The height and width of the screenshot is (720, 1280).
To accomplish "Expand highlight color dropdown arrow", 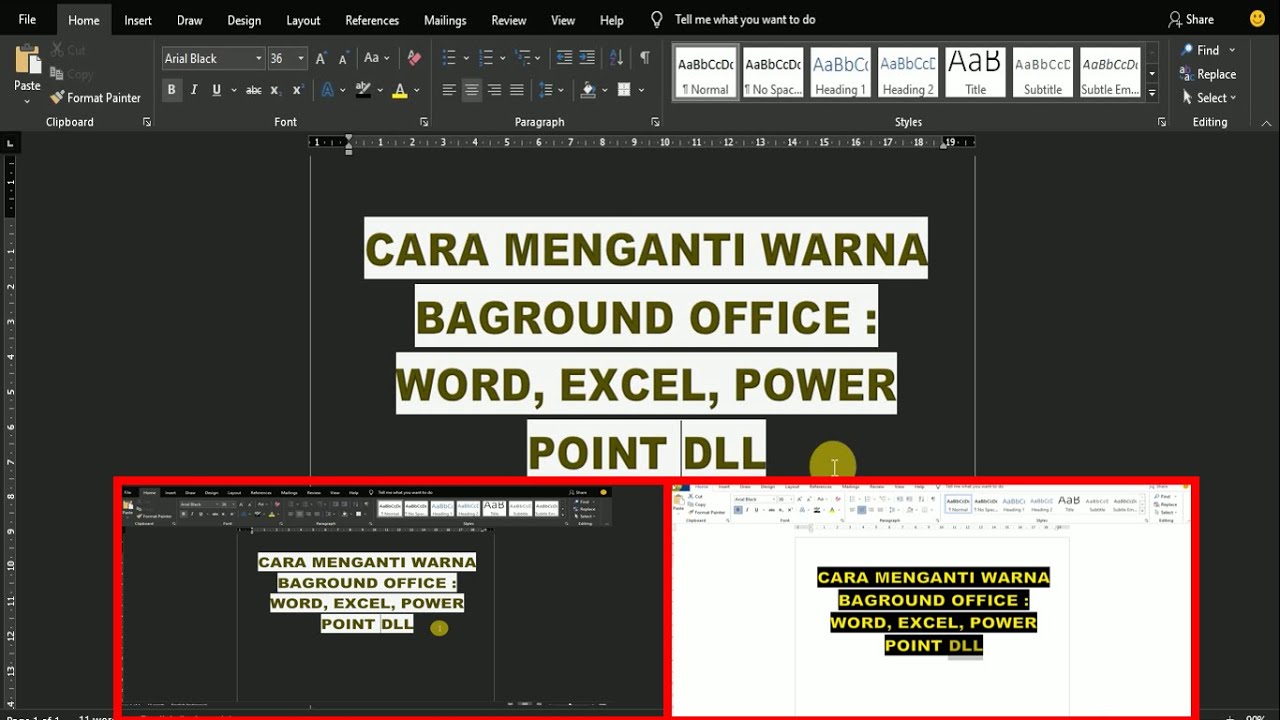I will (379, 90).
